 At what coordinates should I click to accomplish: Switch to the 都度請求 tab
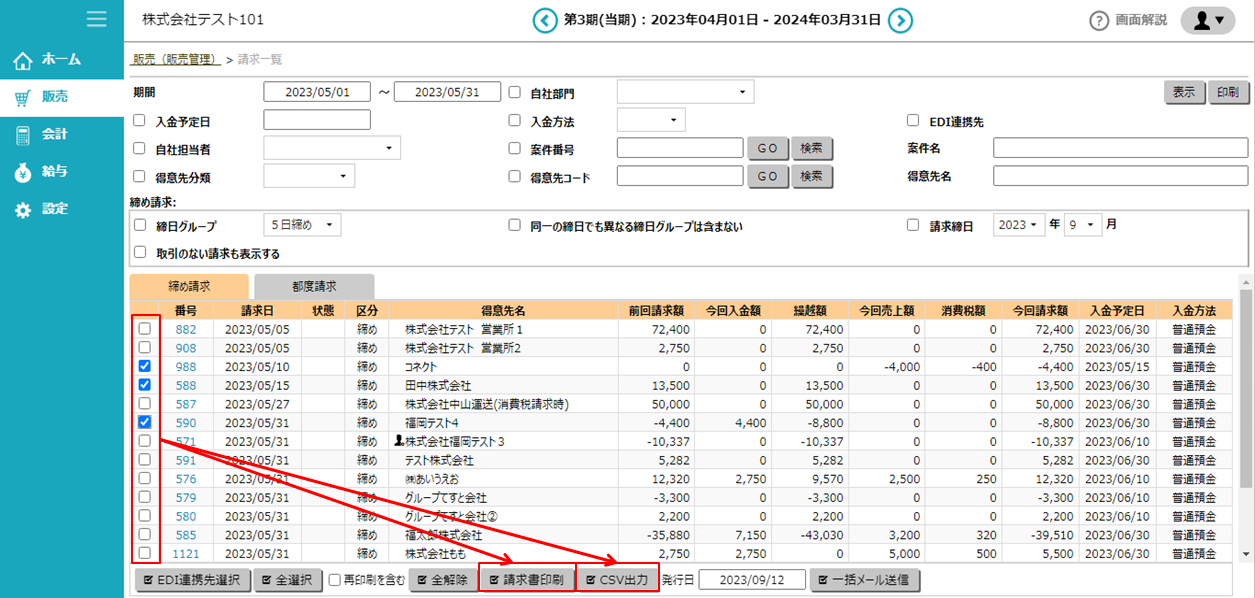[x=314, y=286]
